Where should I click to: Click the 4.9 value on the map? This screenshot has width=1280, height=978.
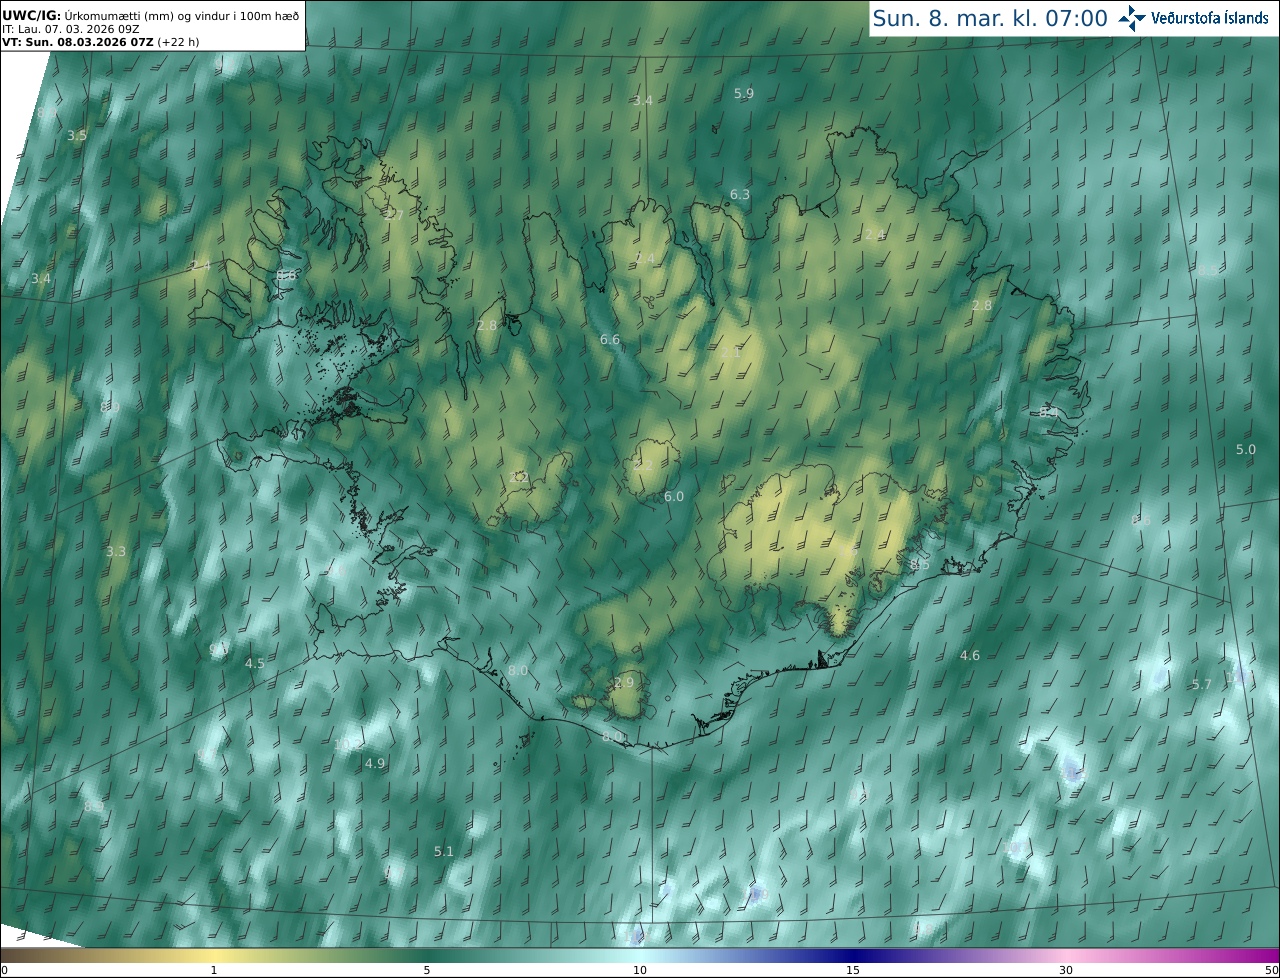point(375,764)
